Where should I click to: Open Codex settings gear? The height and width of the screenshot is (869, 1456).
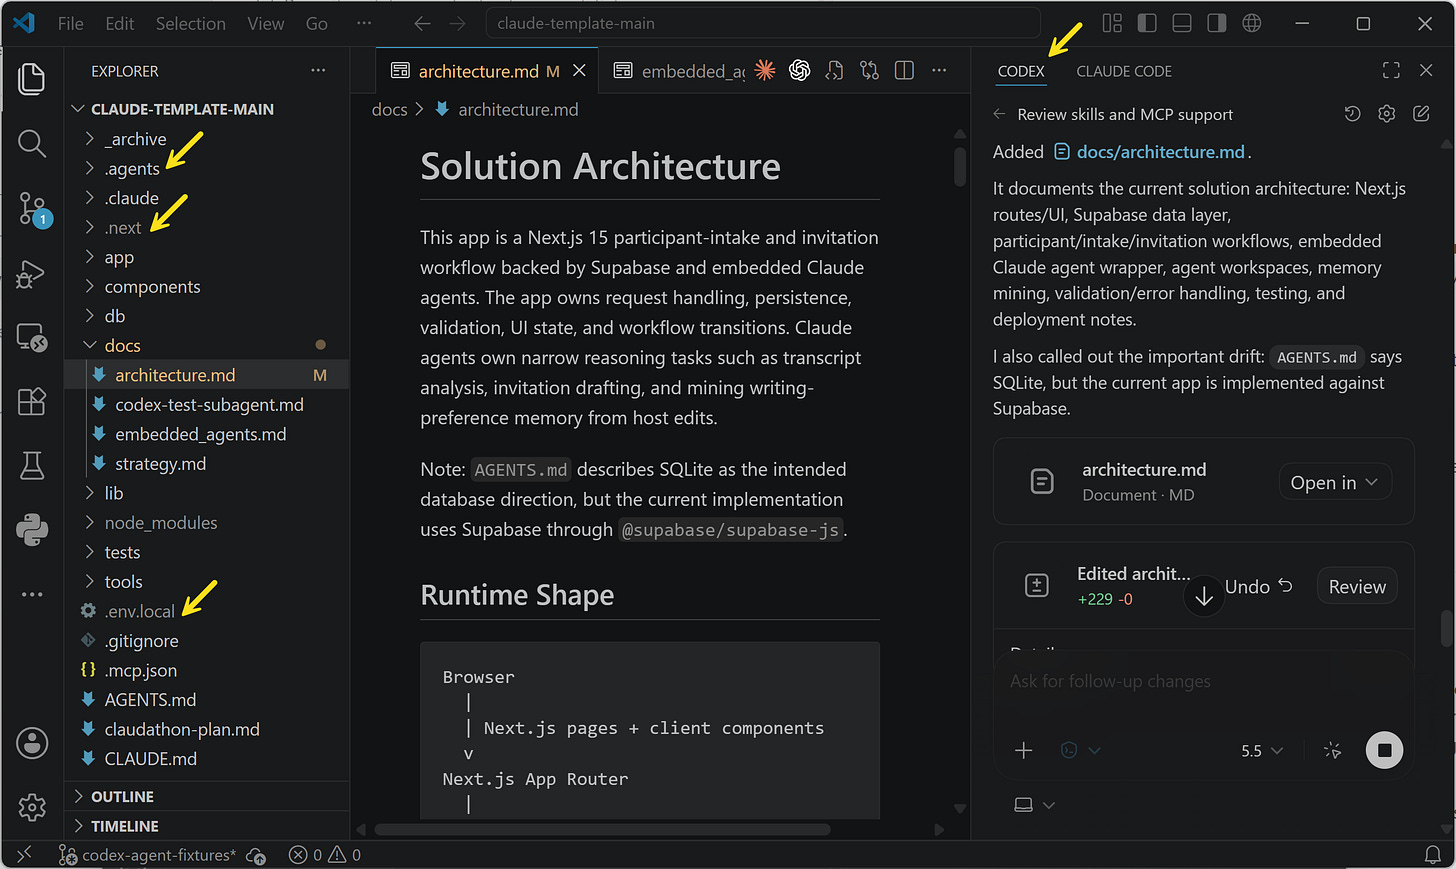click(1386, 114)
